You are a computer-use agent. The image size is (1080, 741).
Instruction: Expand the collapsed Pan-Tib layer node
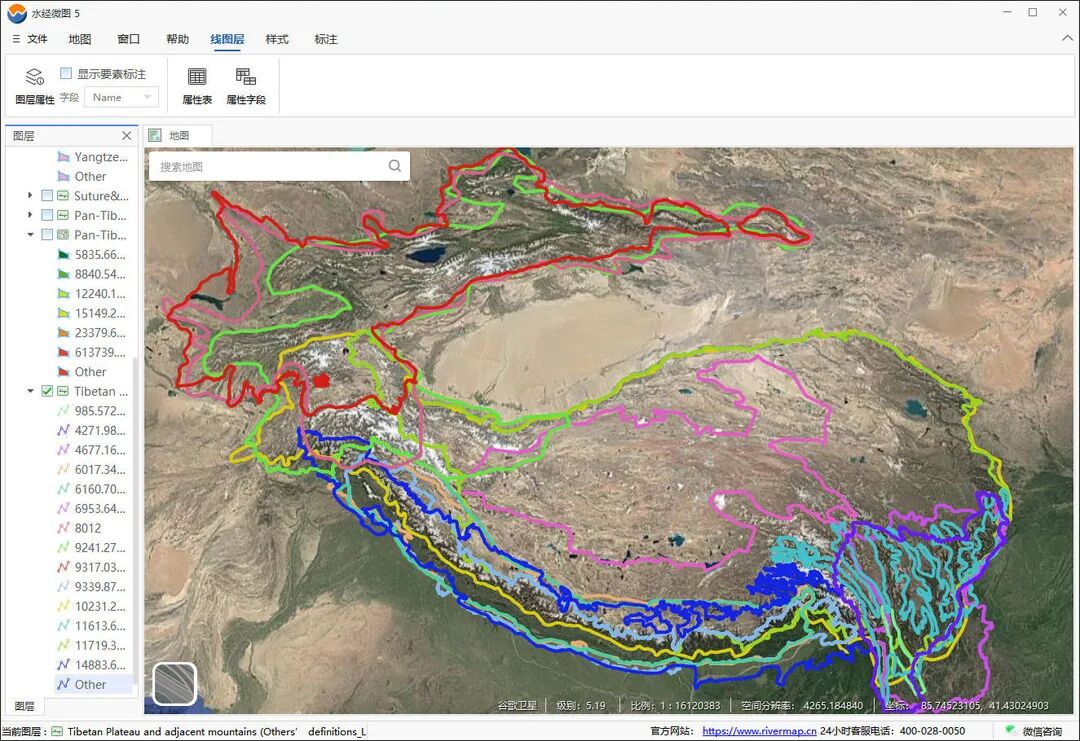pyautogui.click(x=30, y=215)
